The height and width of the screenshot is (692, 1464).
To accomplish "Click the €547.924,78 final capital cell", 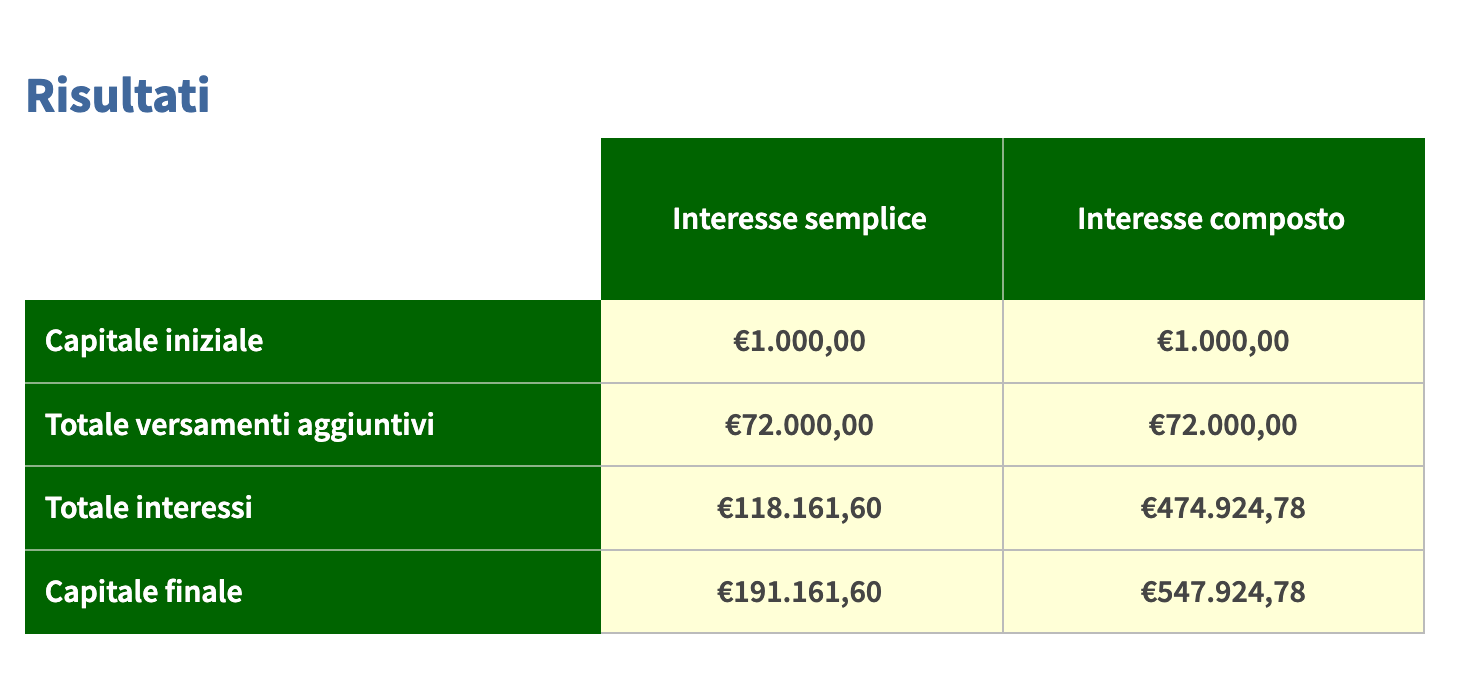I will click(x=1213, y=592).
